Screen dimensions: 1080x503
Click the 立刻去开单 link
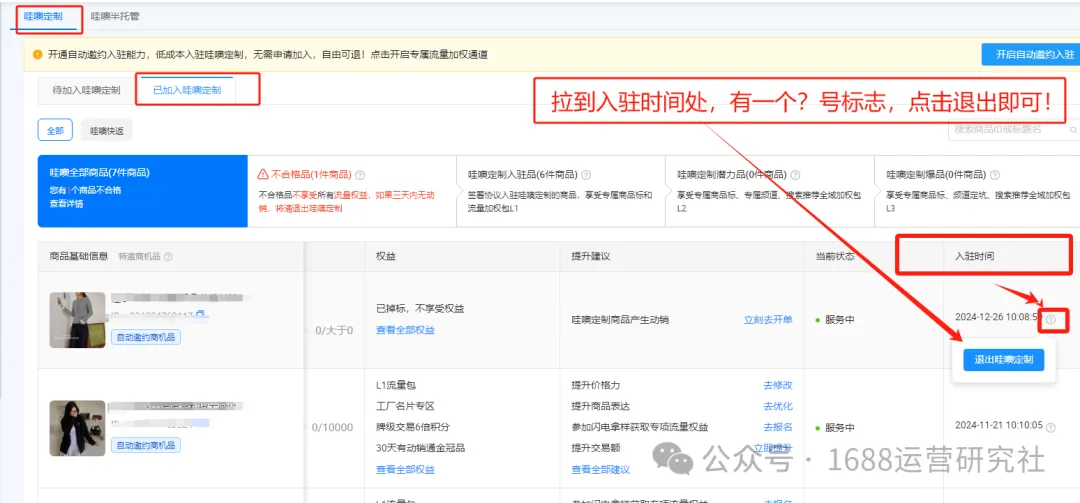pos(768,320)
